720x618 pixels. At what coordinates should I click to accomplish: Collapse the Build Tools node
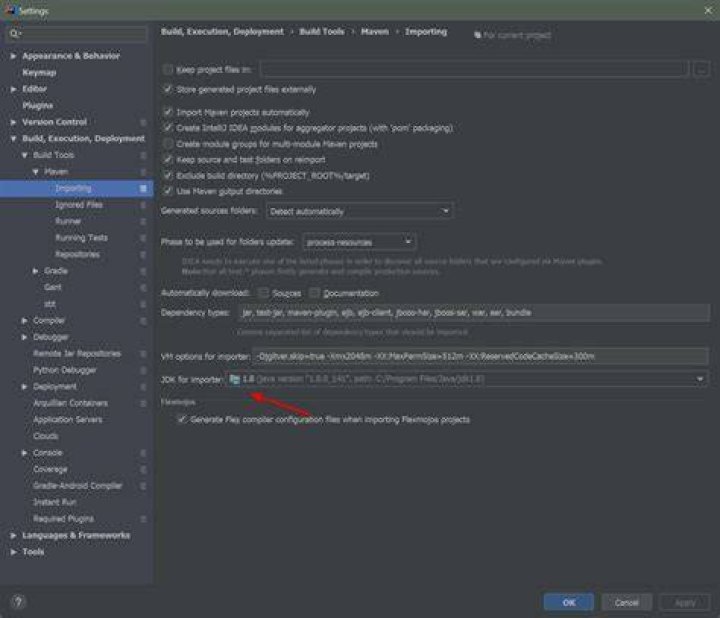click(24, 155)
